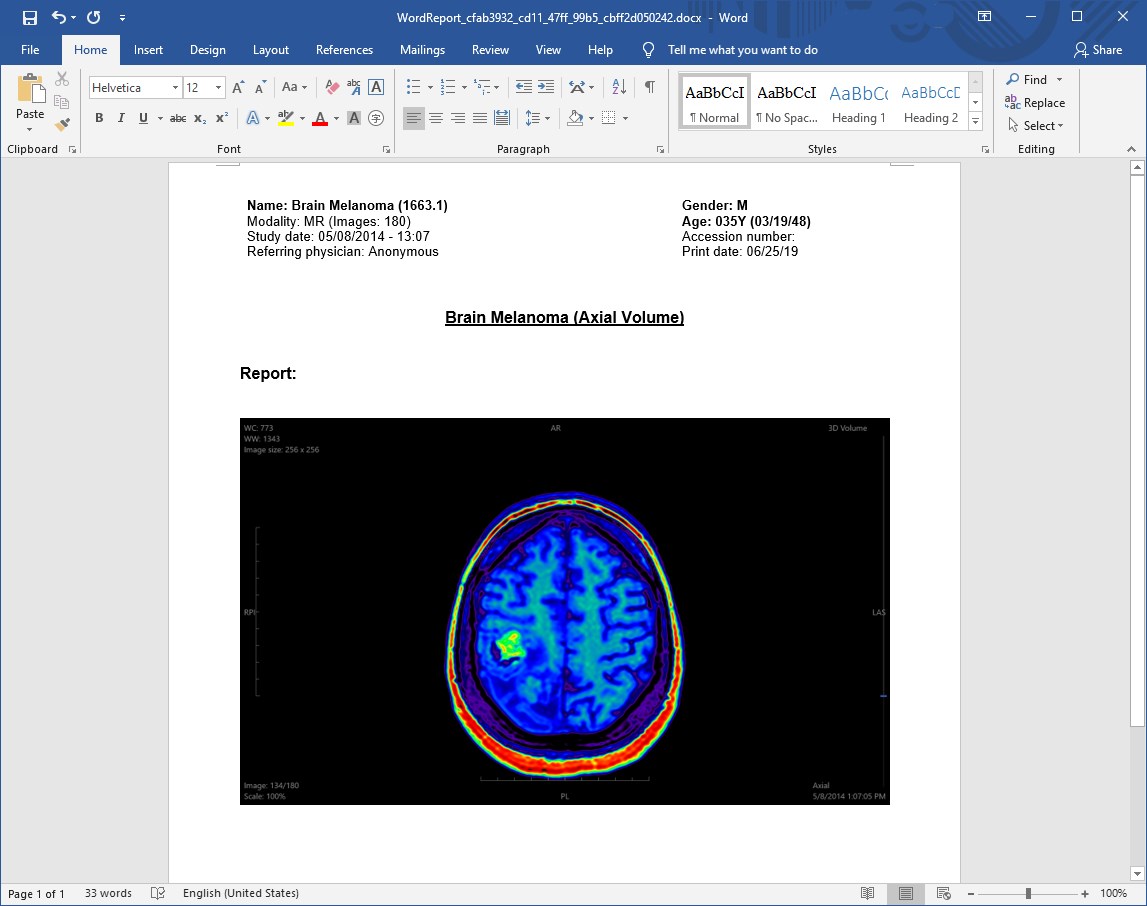Image resolution: width=1147 pixels, height=906 pixels.
Task: Open Ribbon Display Options icon
Action: click(985, 17)
